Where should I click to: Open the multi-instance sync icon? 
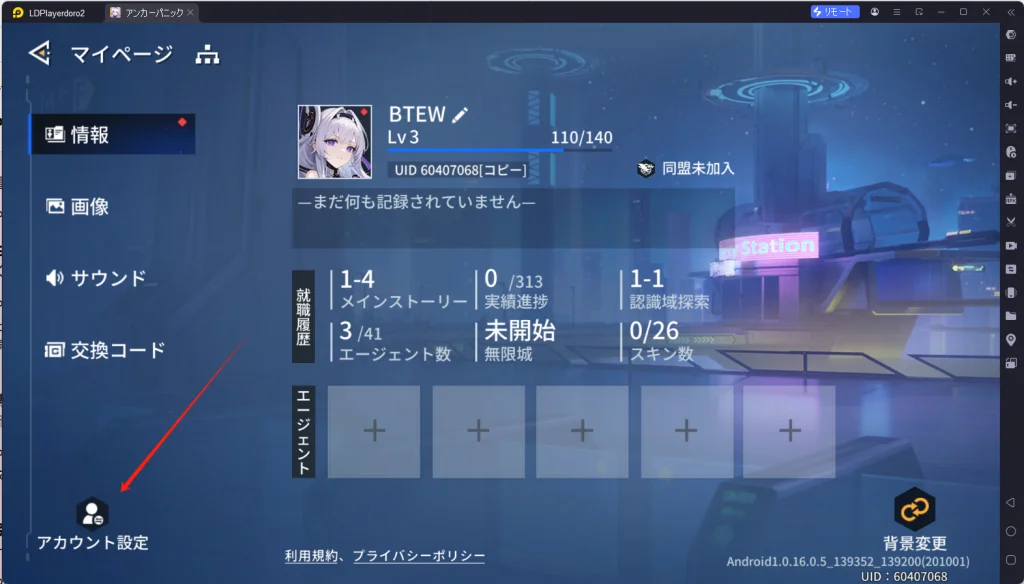1011,176
